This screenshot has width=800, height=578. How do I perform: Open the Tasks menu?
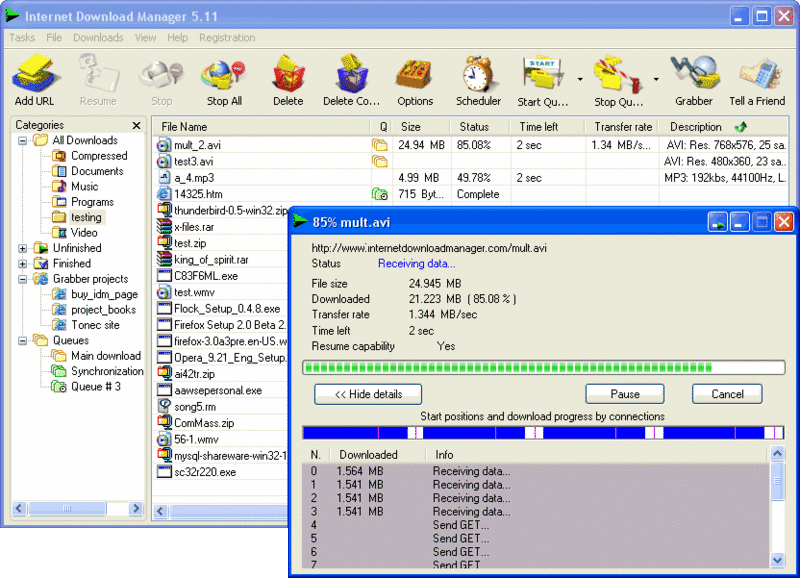[22, 38]
